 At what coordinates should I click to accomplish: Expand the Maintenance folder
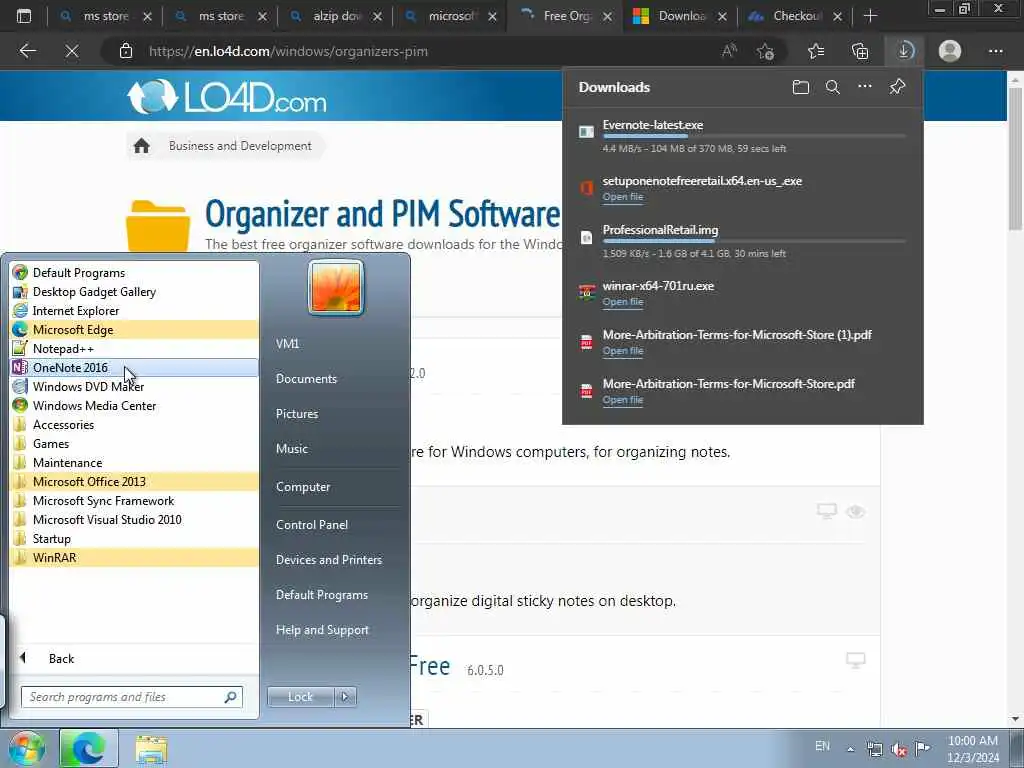coord(135,462)
